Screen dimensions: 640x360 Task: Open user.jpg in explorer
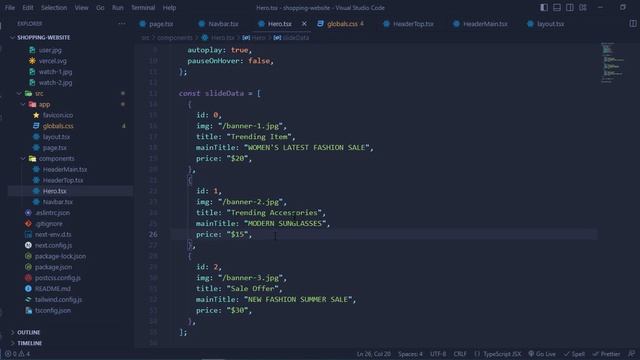tap(50, 50)
